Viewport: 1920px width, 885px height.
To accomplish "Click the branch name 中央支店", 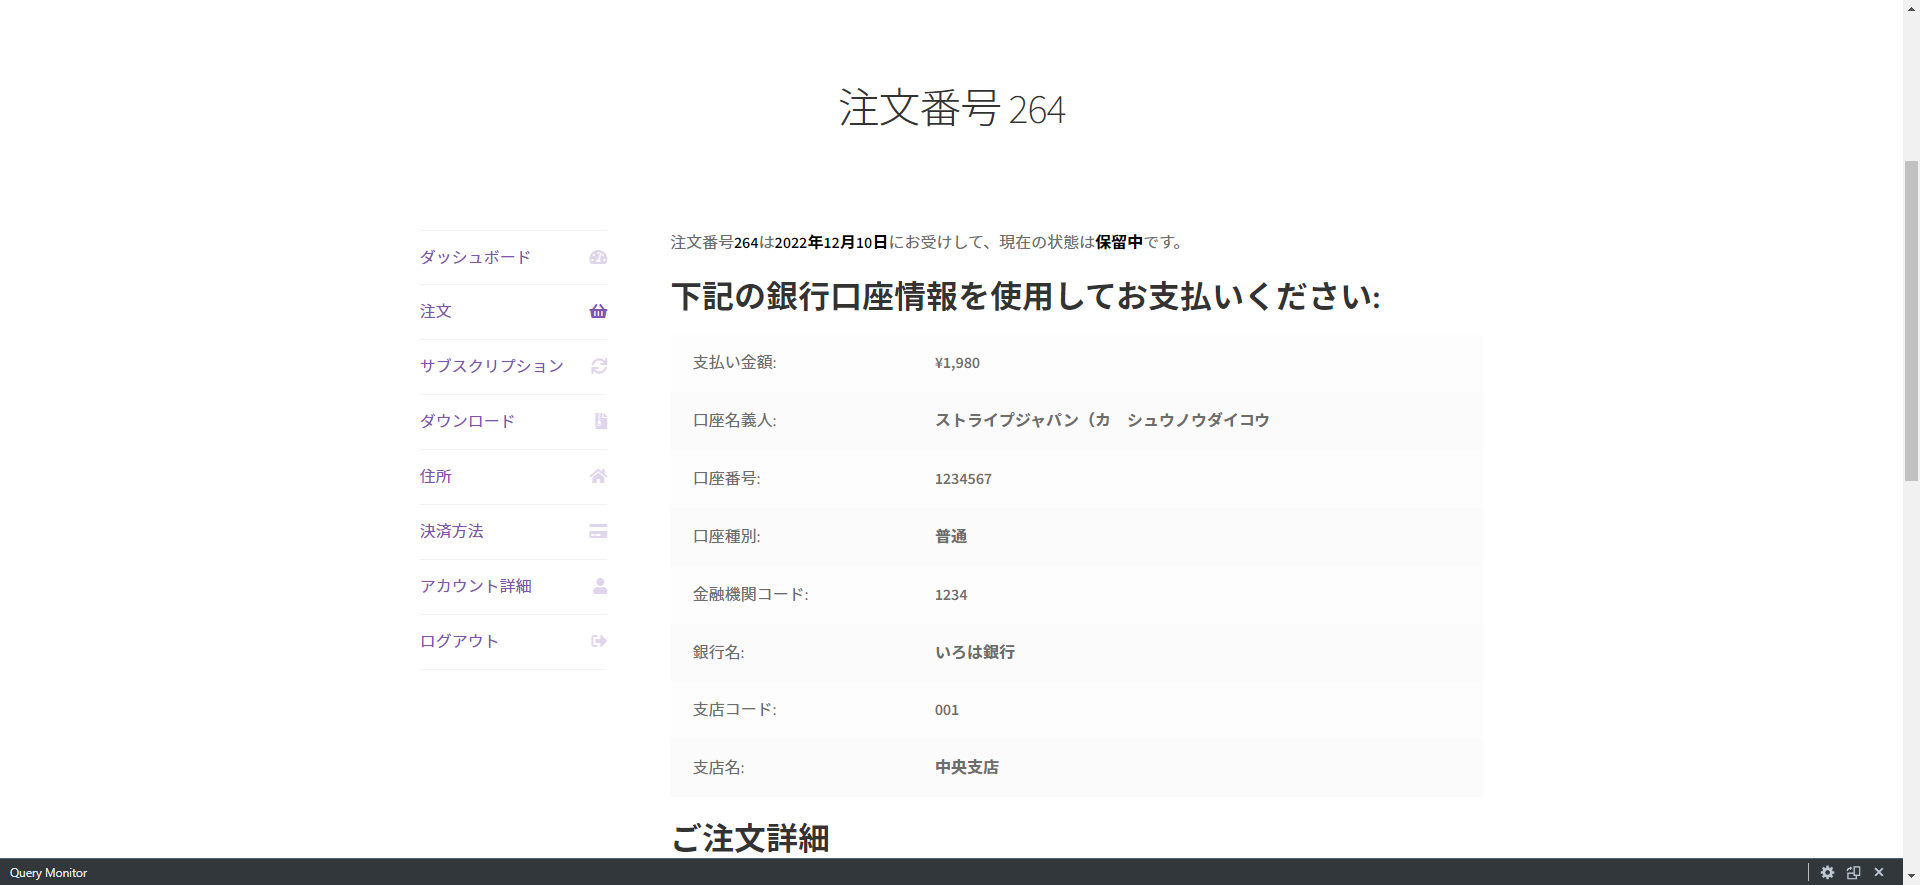I will point(967,767).
